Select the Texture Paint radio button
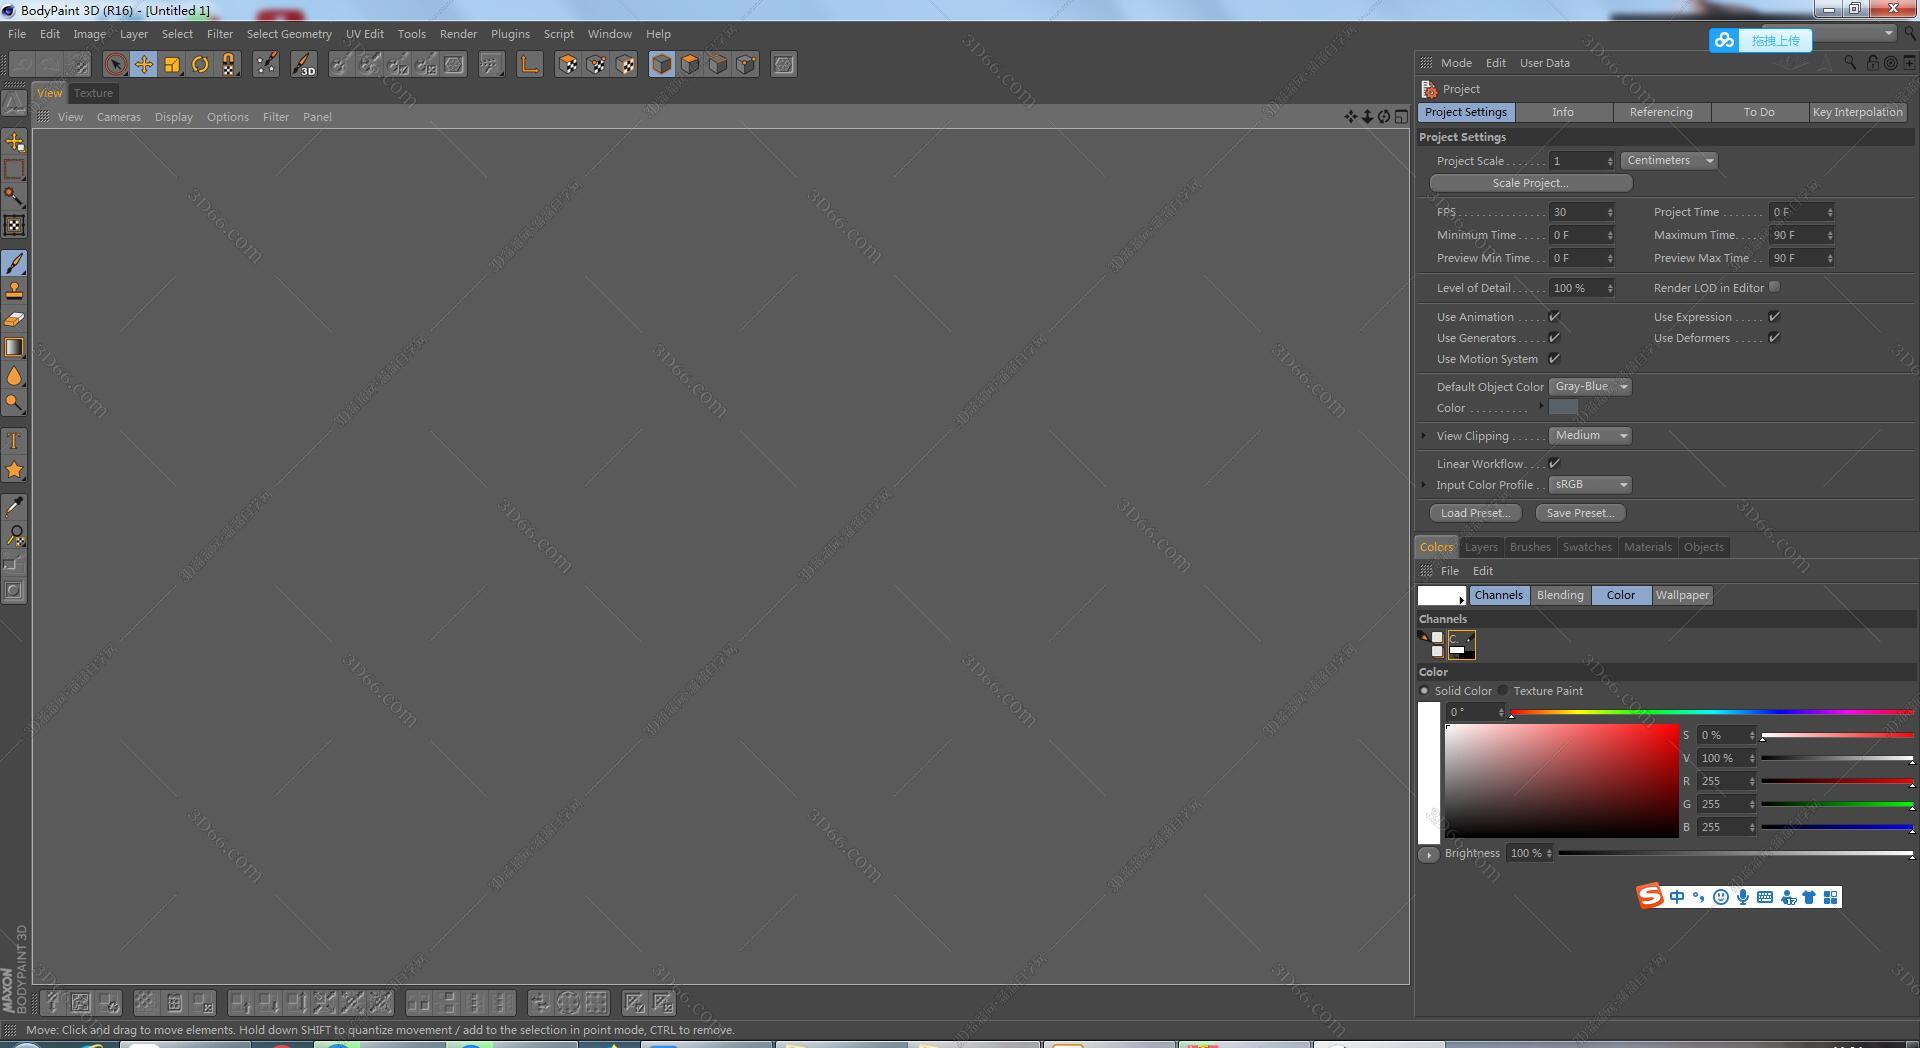1920x1048 pixels. pyautogui.click(x=1503, y=690)
